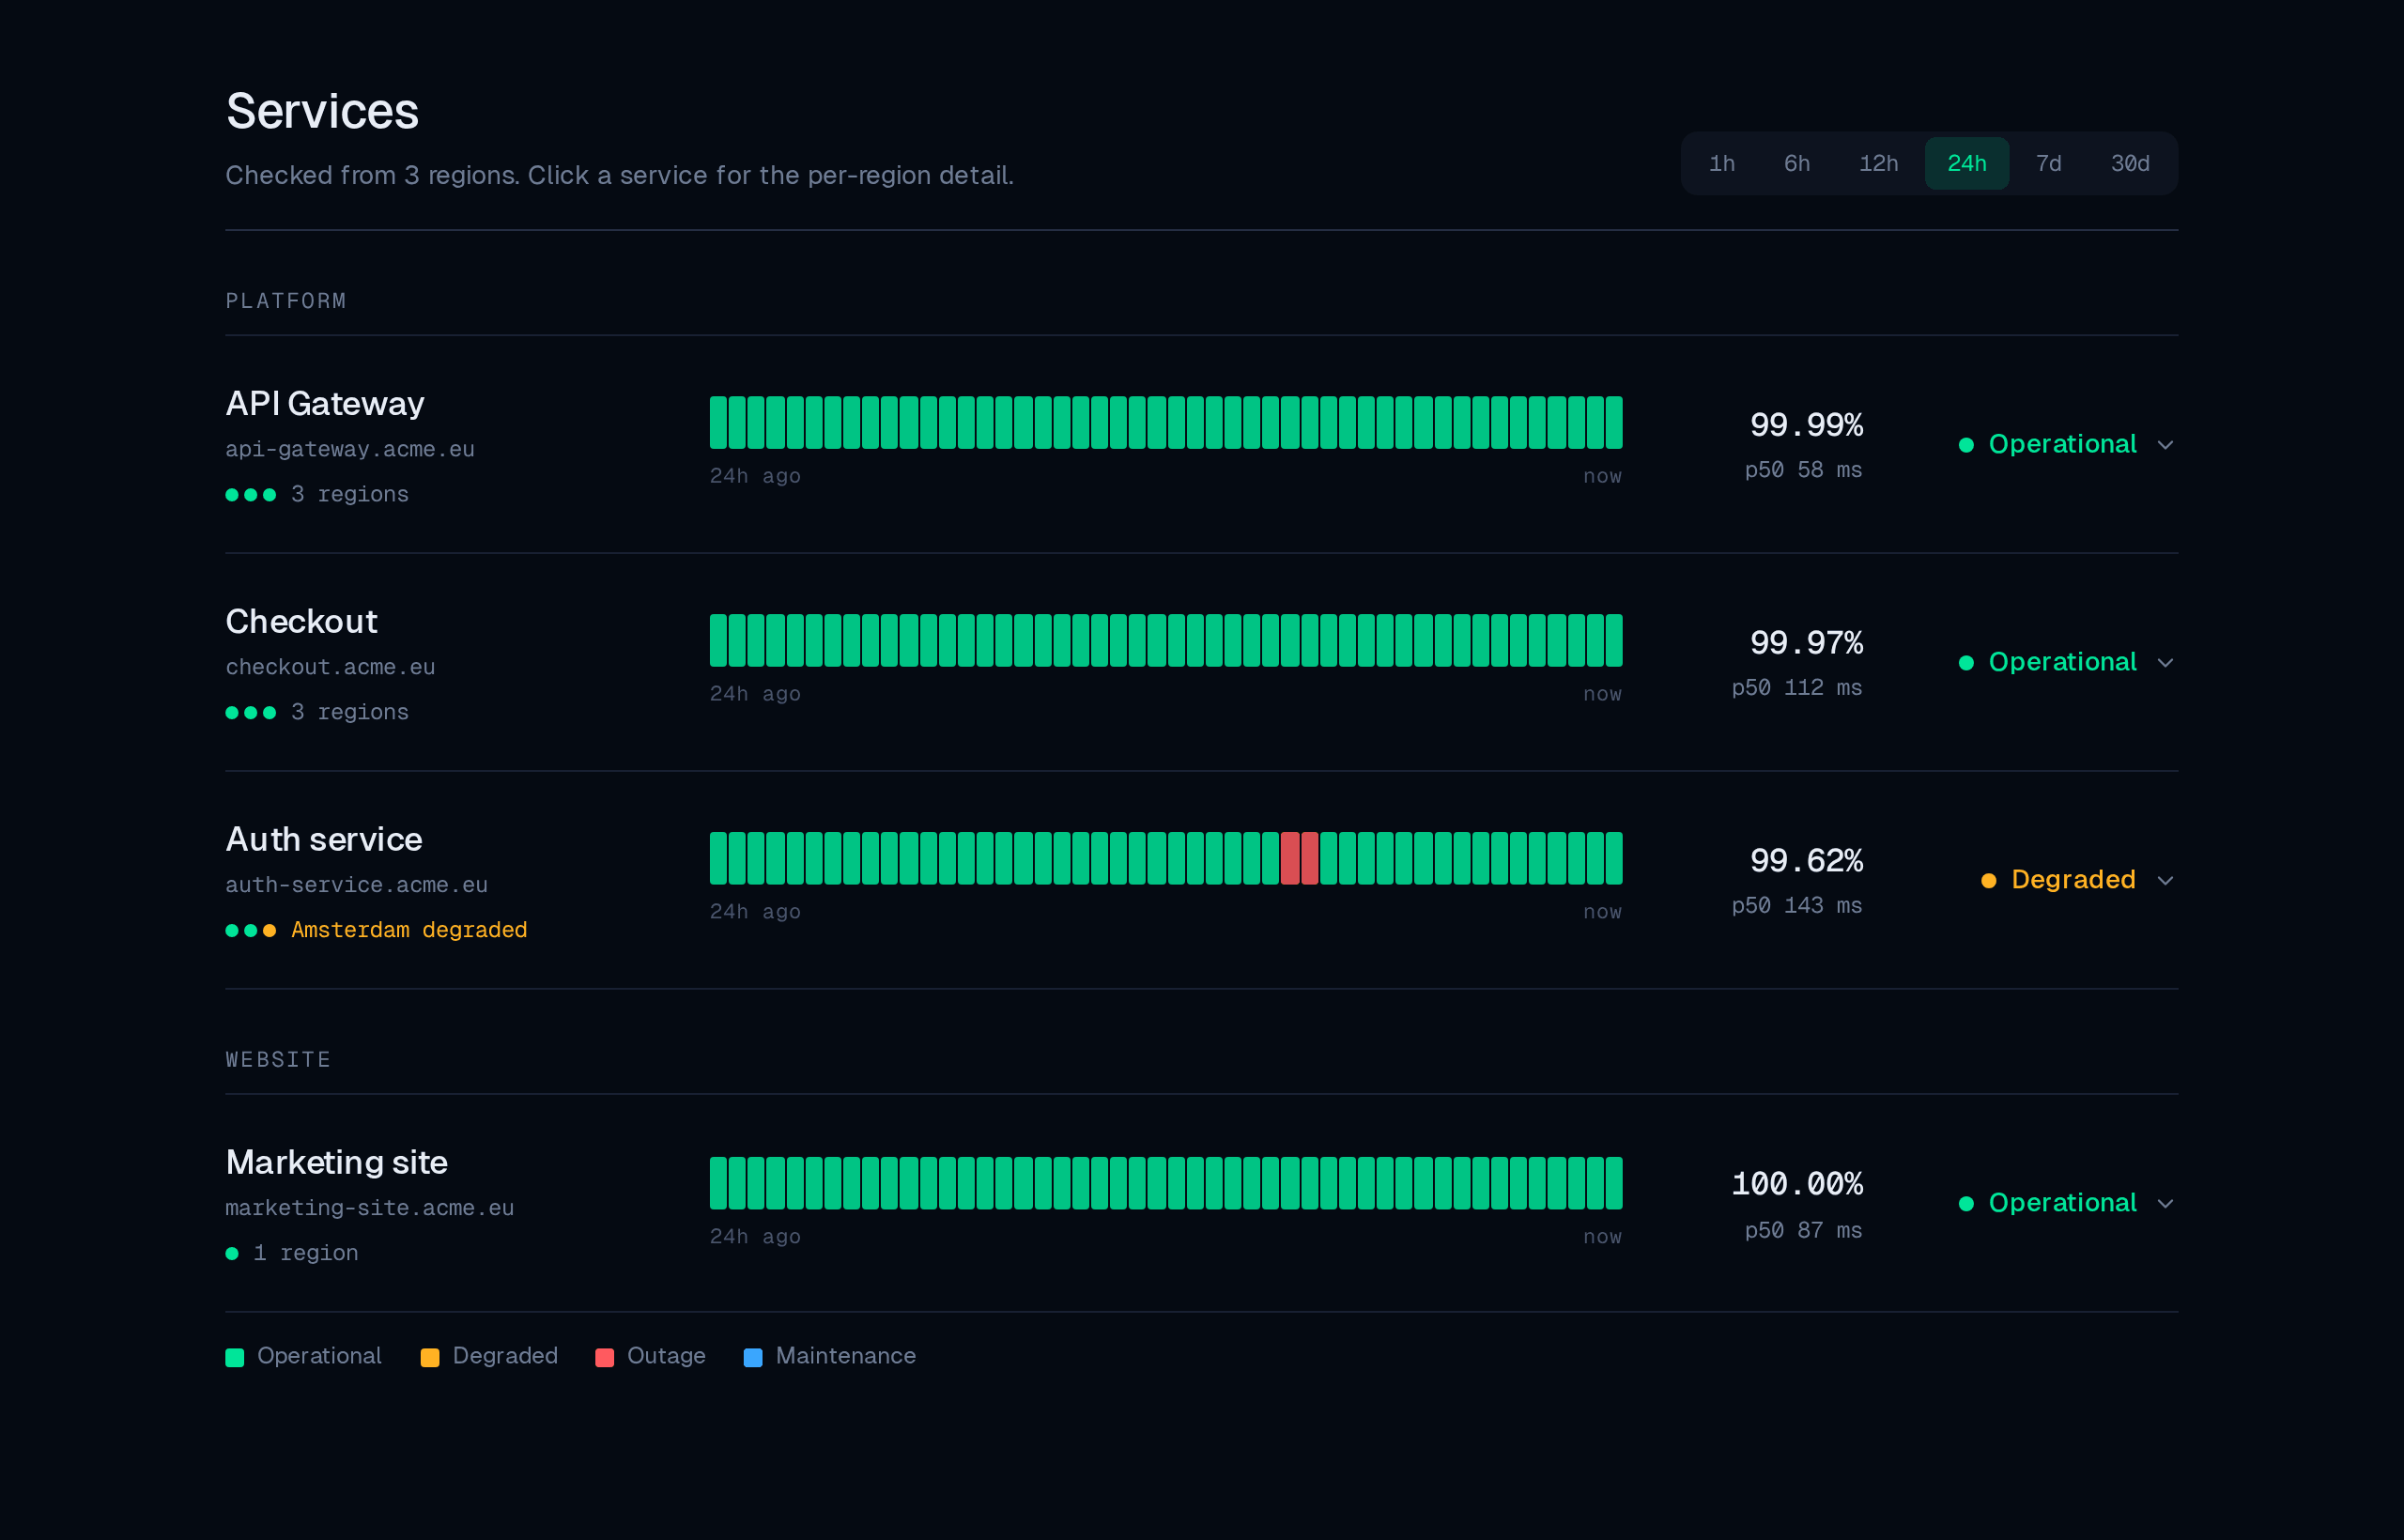
Task: Click Auth service region status dots
Action: 251,931
